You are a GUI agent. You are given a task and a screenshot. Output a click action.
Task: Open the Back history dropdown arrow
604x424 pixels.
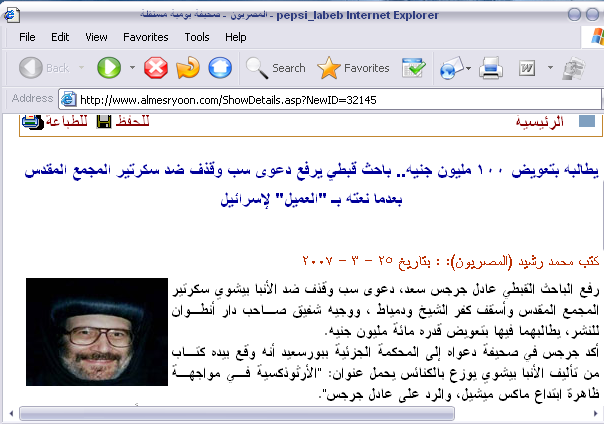81,68
